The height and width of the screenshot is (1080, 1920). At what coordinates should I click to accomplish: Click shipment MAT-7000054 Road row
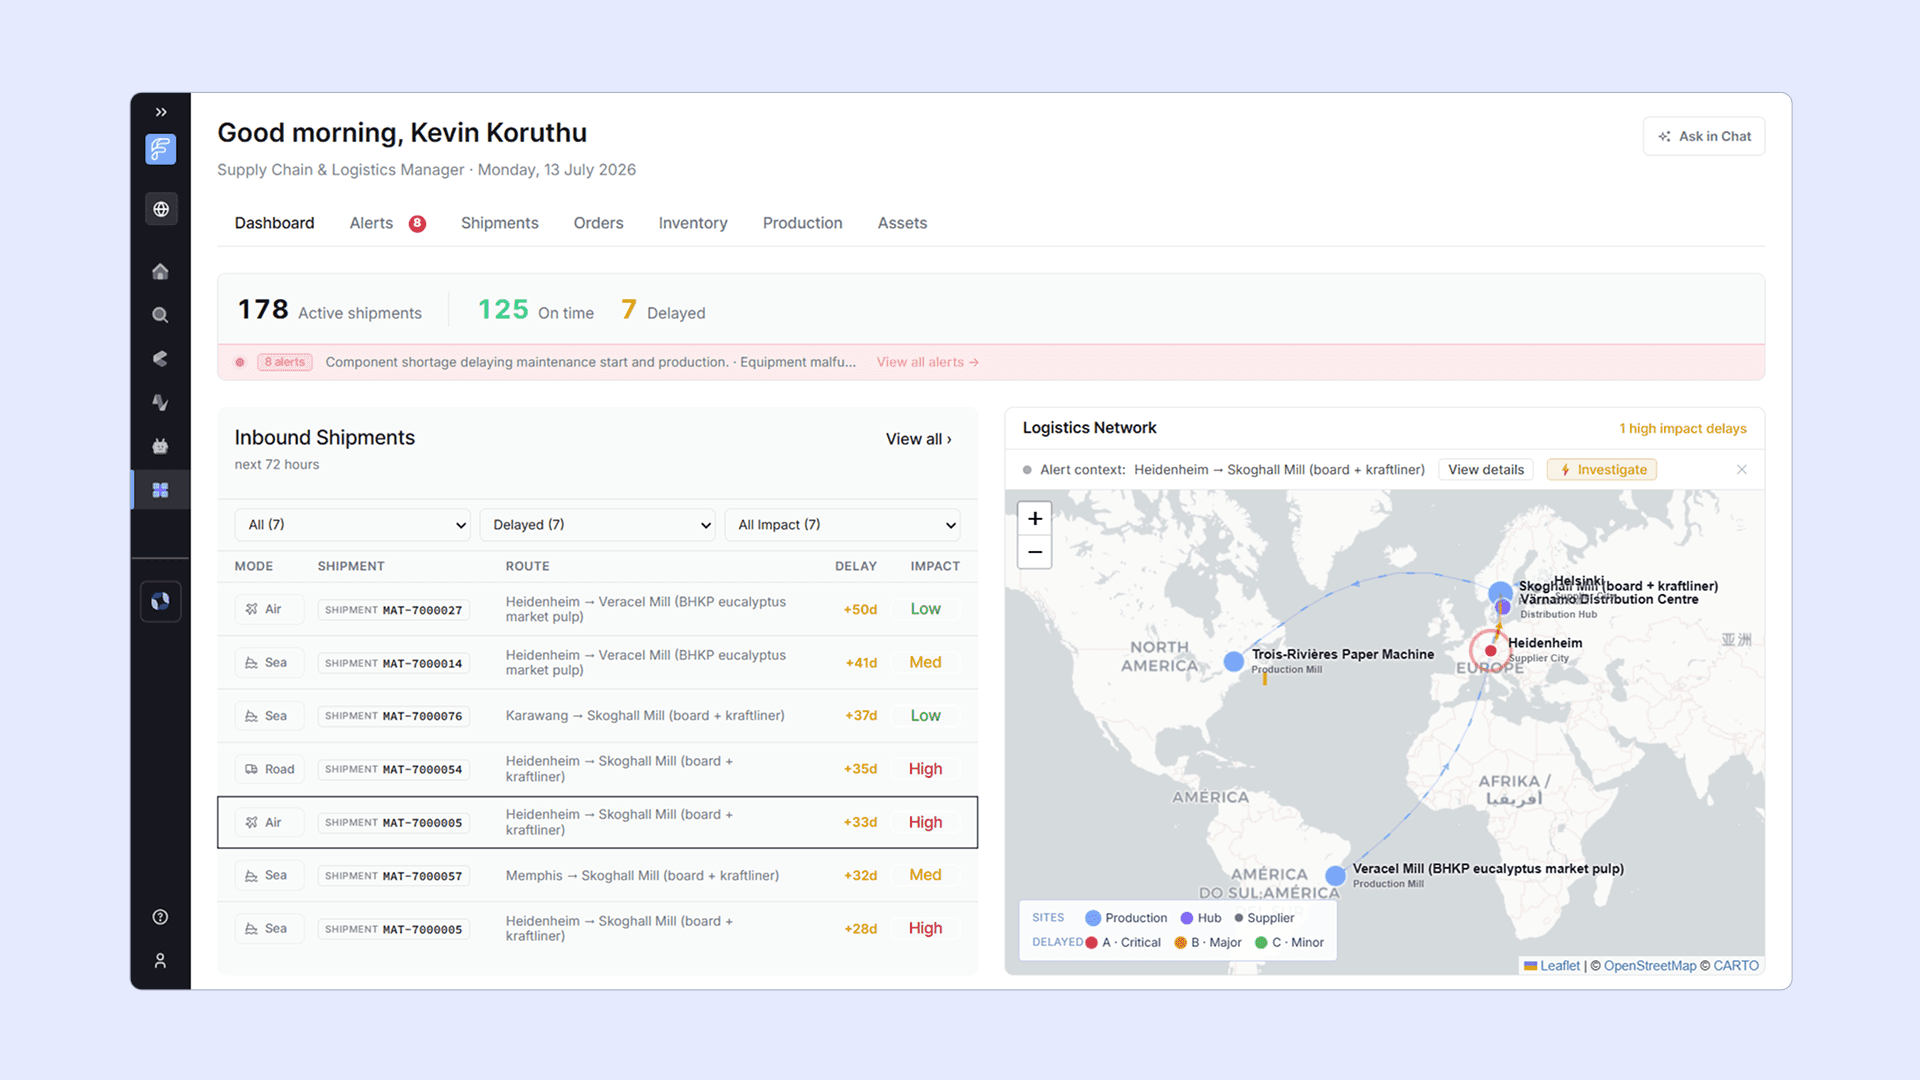pos(597,769)
